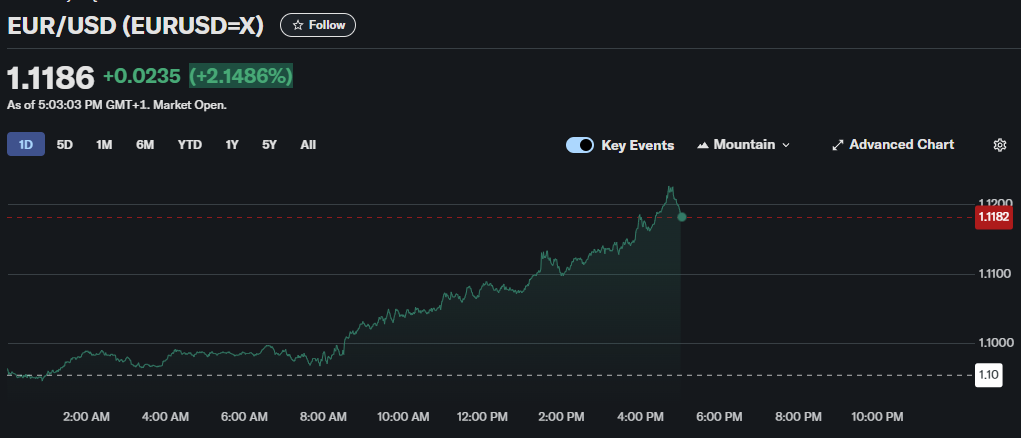Screen dimensions: 1021x438
Task: Click the 2:00 PM axis label
Action: pyautogui.click(x=561, y=417)
